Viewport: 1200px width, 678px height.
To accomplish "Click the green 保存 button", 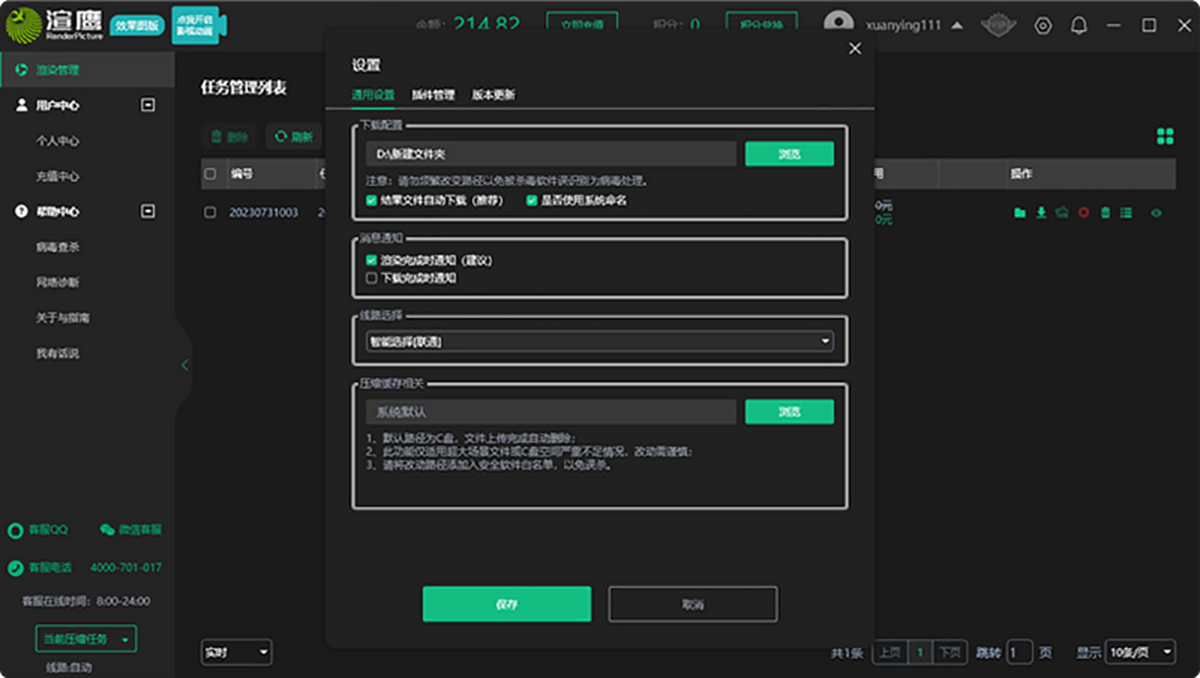I will [507, 605].
